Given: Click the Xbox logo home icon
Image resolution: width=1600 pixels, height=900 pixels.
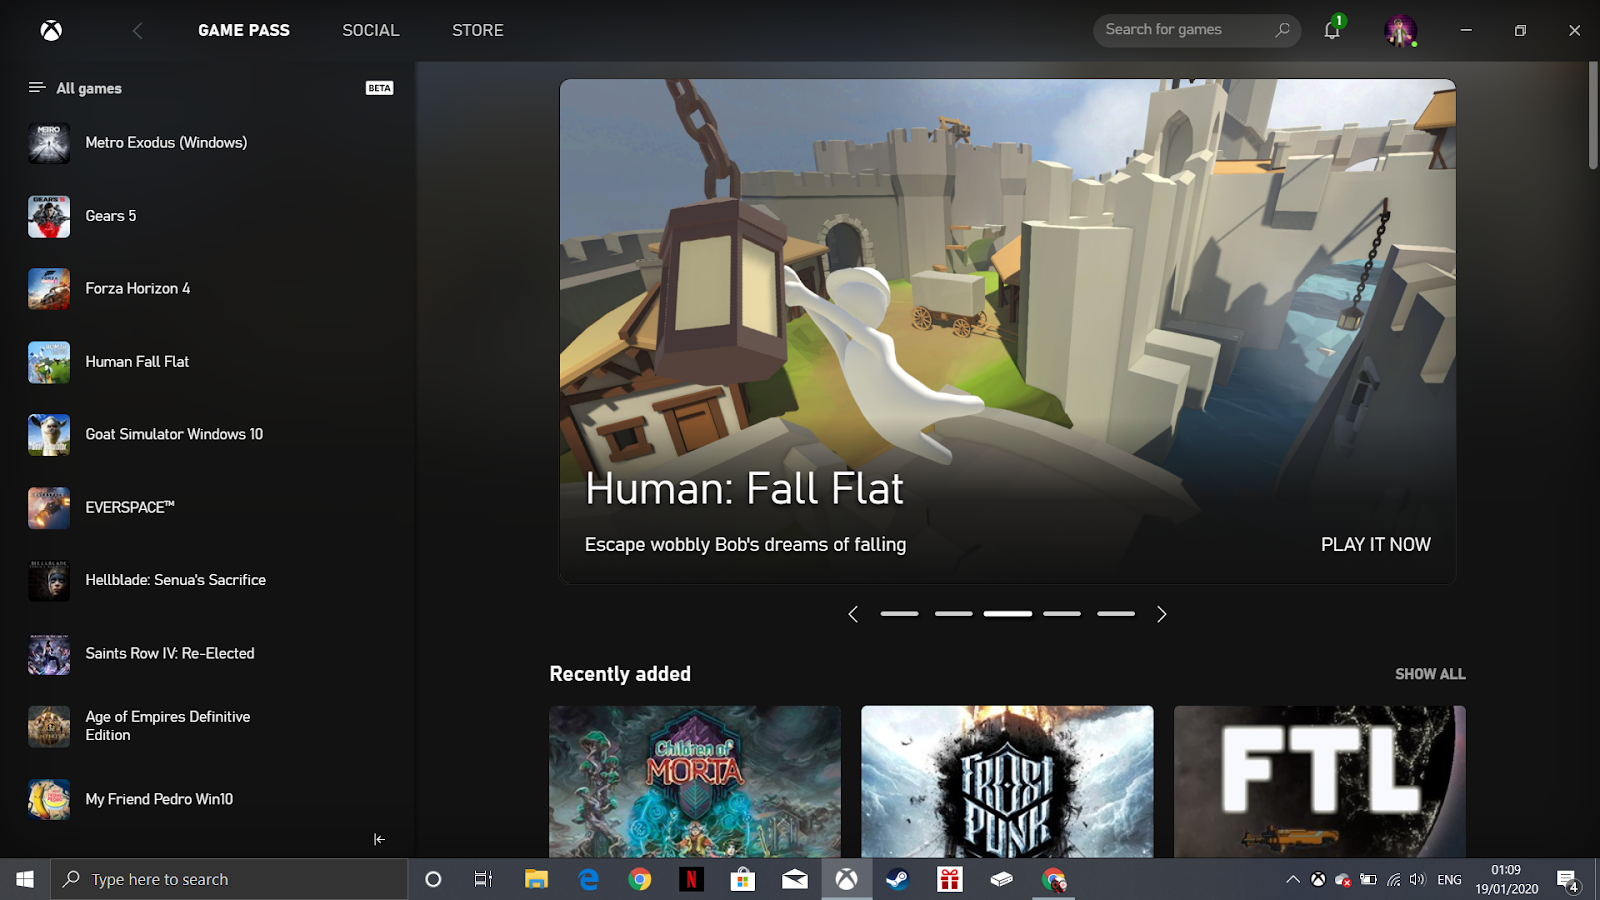Looking at the screenshot, I should tap(51, 30).
